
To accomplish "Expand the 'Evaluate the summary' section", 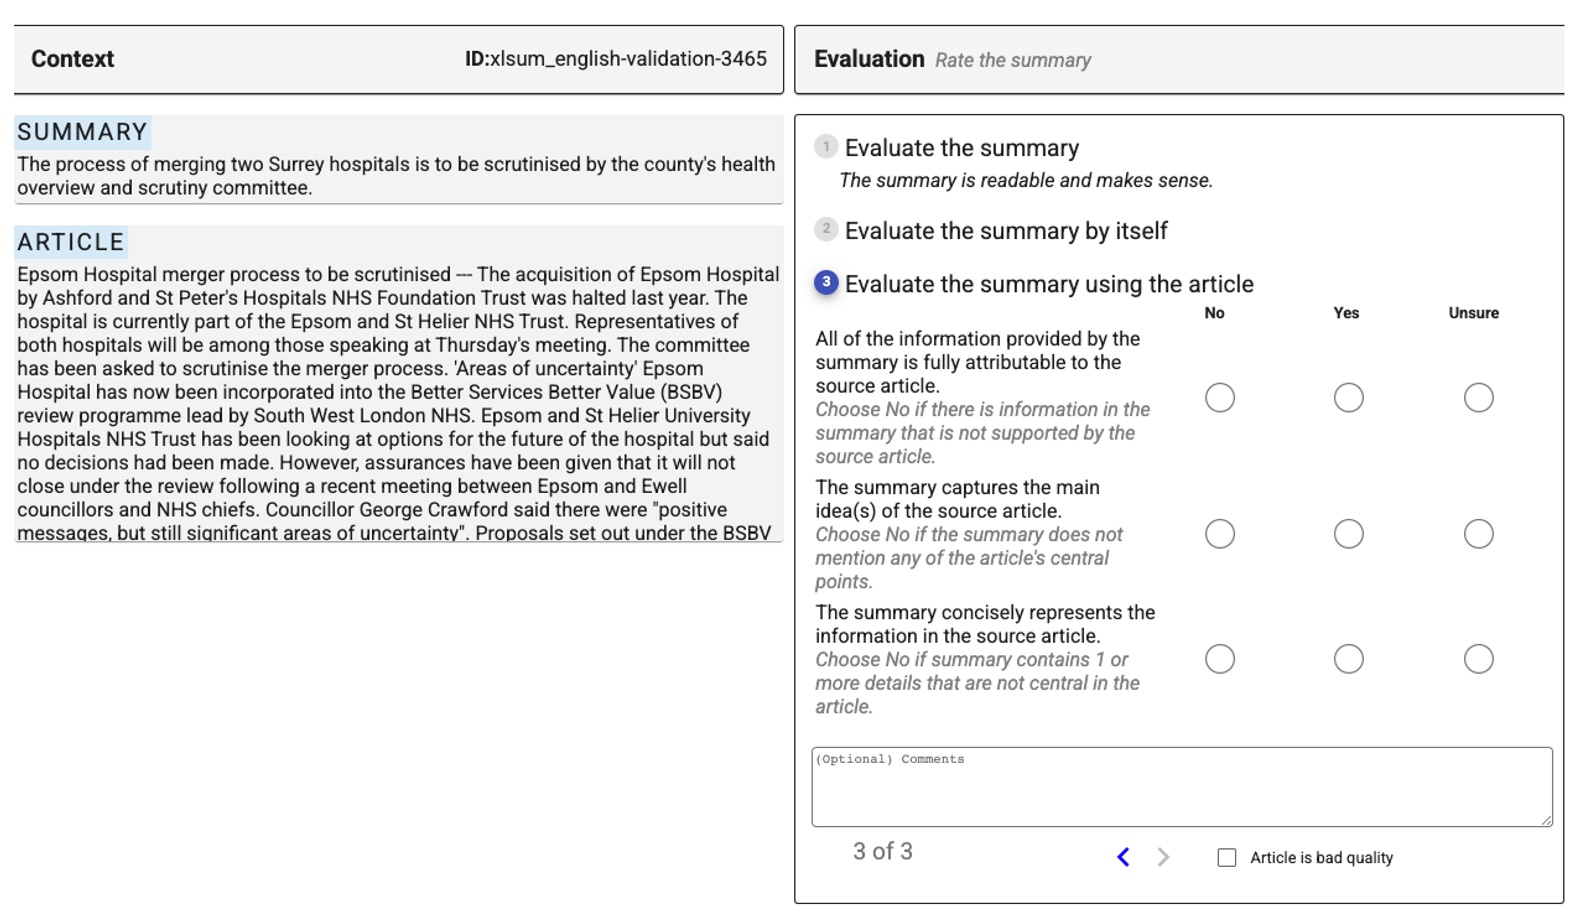I will pos(961,147).
